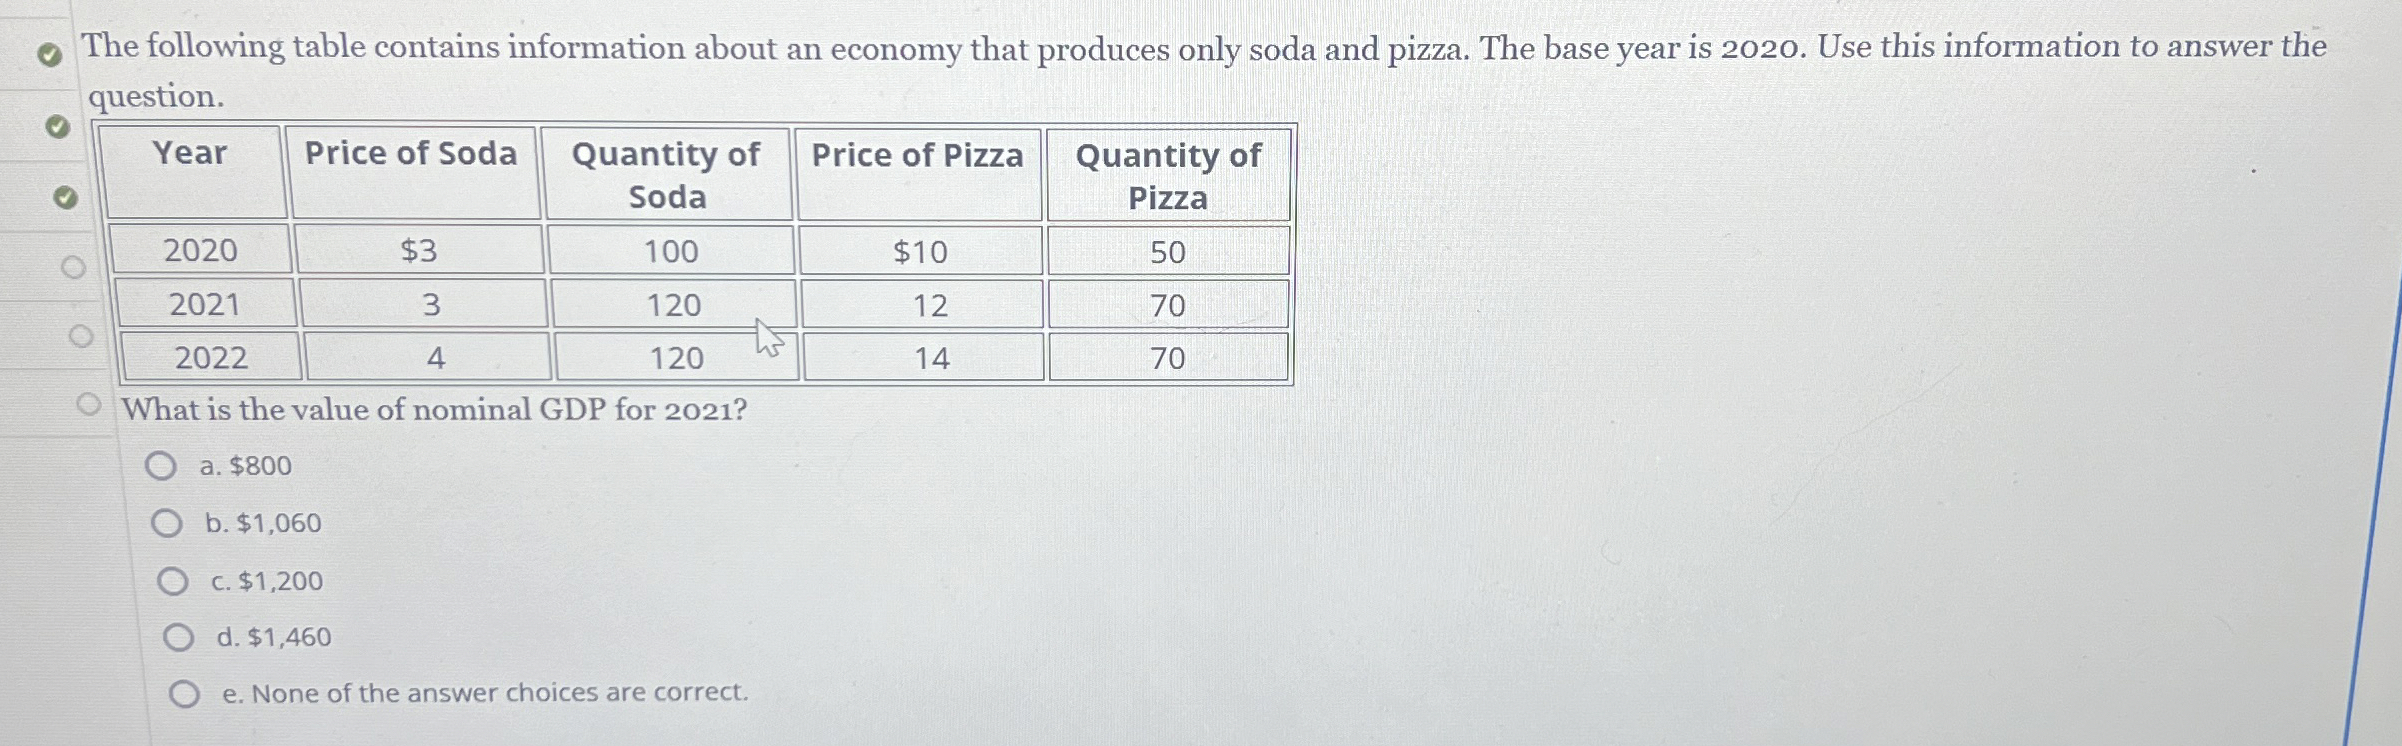The width and height of the screenshot is (2402, 746).
Task: Pick option d. $1,460
Action: click(180, 638)
